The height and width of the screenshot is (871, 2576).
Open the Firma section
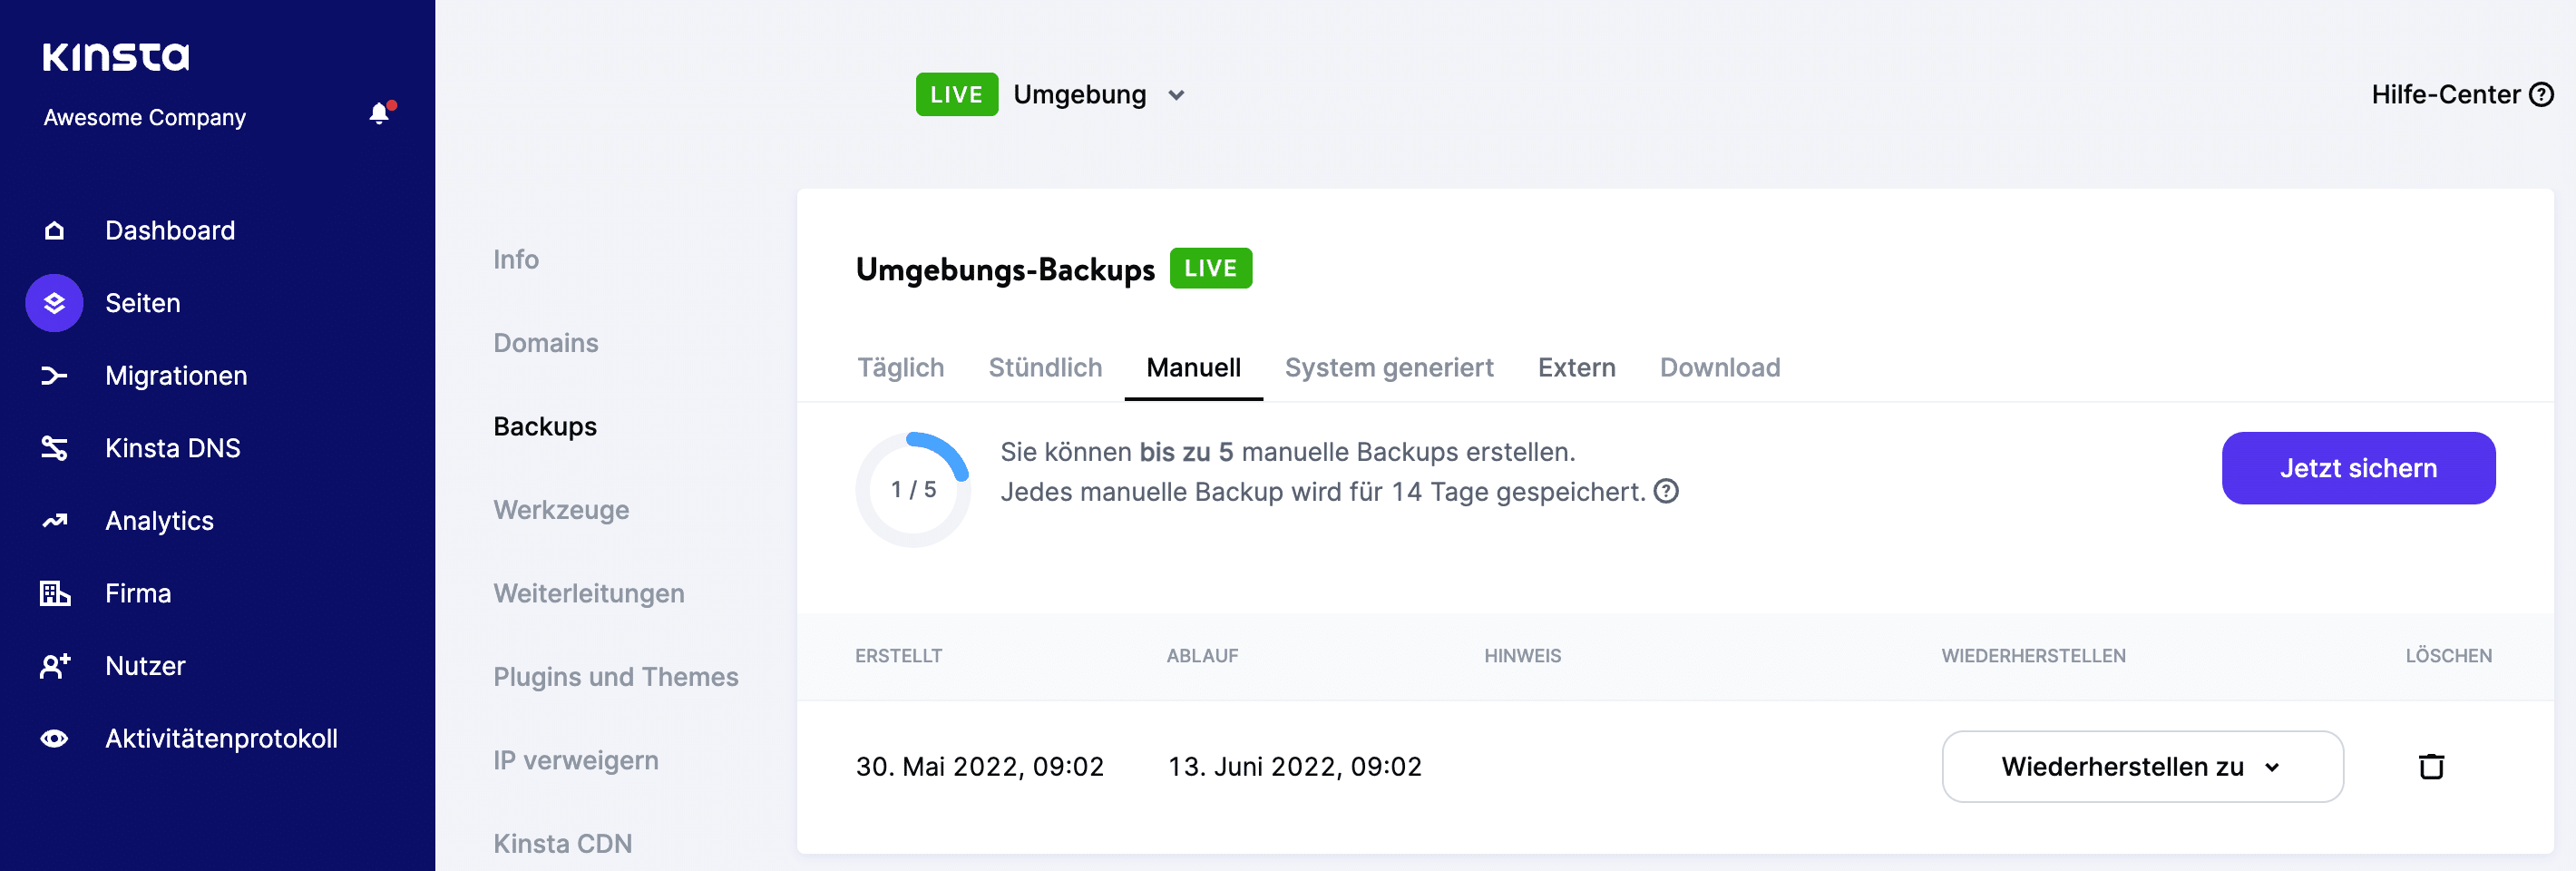click(137, 592)
